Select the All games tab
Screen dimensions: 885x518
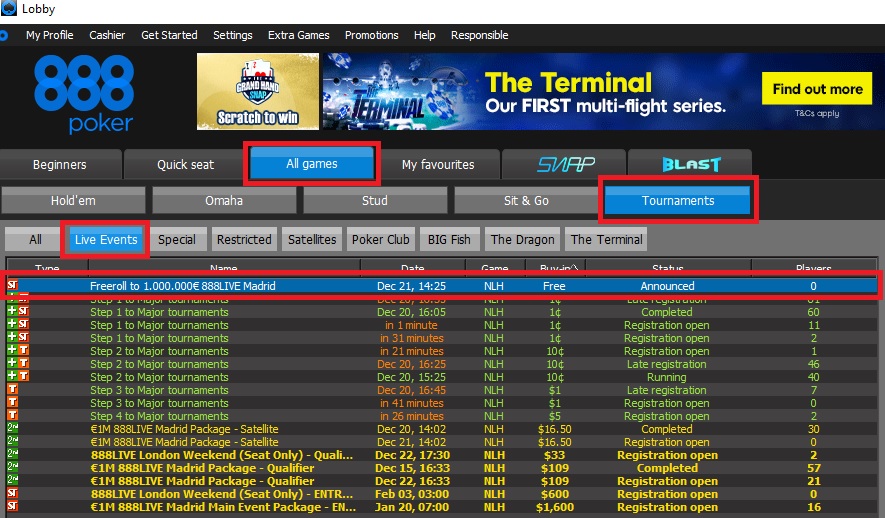click(x=312, y=164)
